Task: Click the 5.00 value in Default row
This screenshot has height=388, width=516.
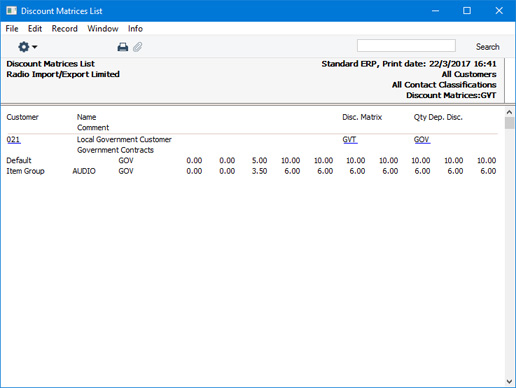Action: (x=259, y=160)
